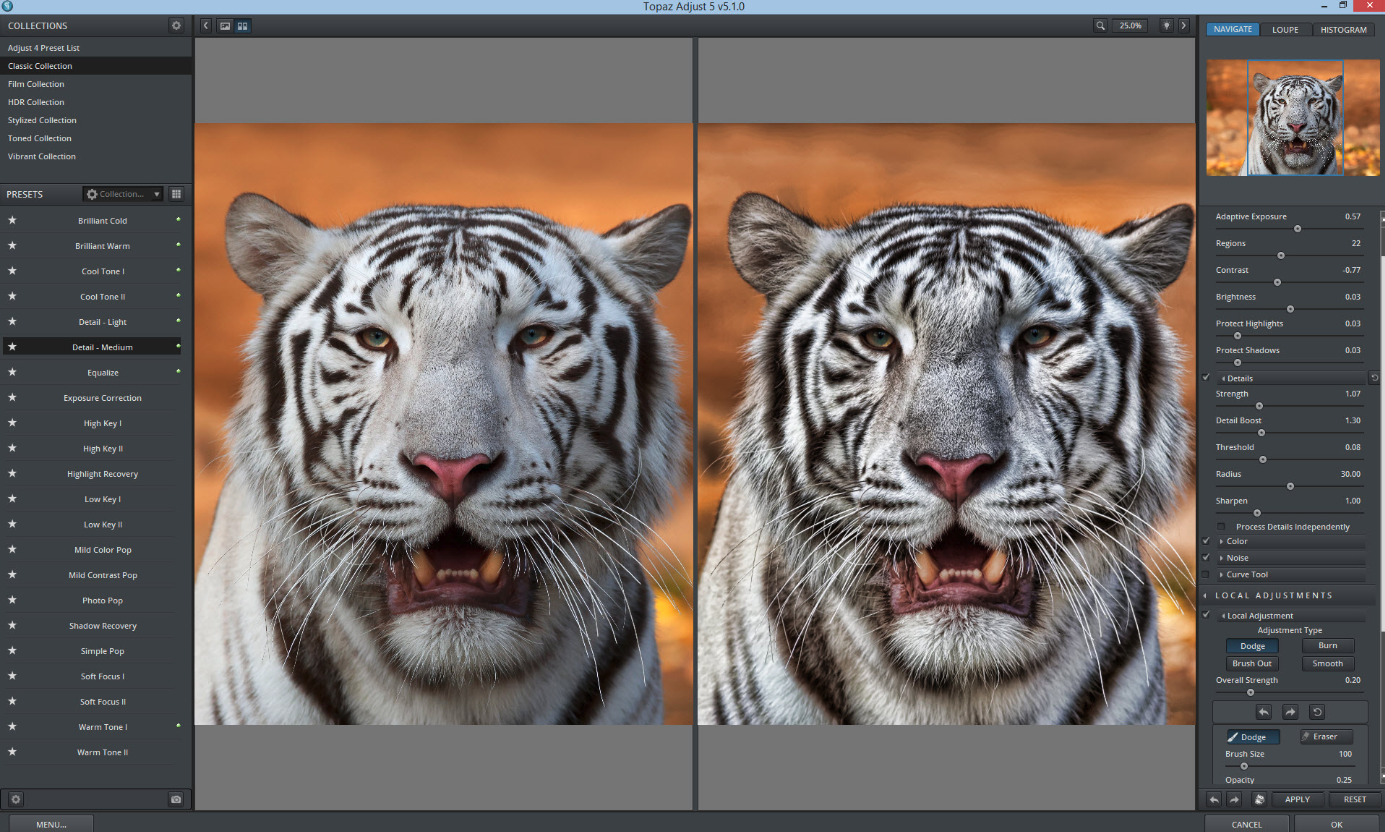
Task: Click the Adaptive Exposure slider handle
Action: pyautogui.click(x=1297, y=228)
